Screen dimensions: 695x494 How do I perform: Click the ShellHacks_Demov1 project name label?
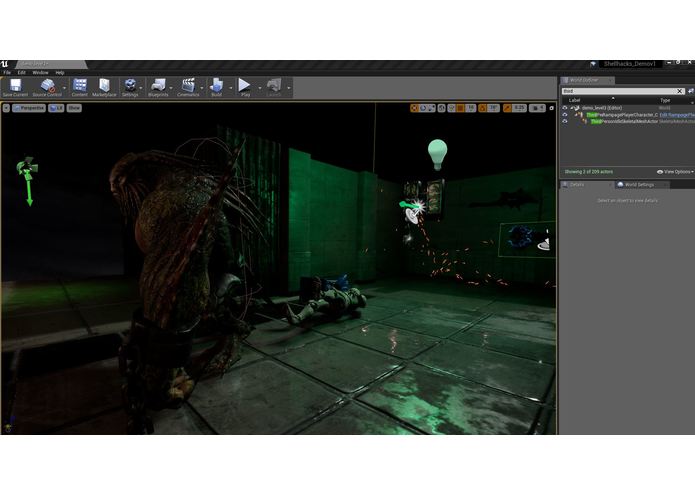(629, 64)
